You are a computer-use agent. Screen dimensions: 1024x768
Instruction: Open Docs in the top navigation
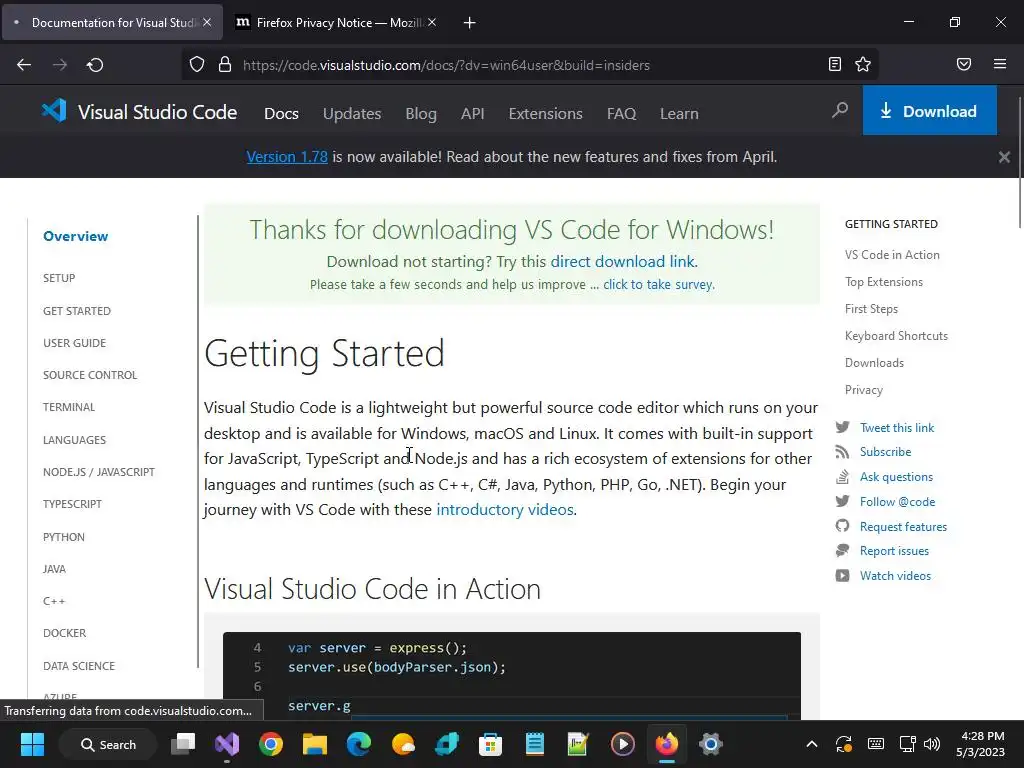point(281,114)
